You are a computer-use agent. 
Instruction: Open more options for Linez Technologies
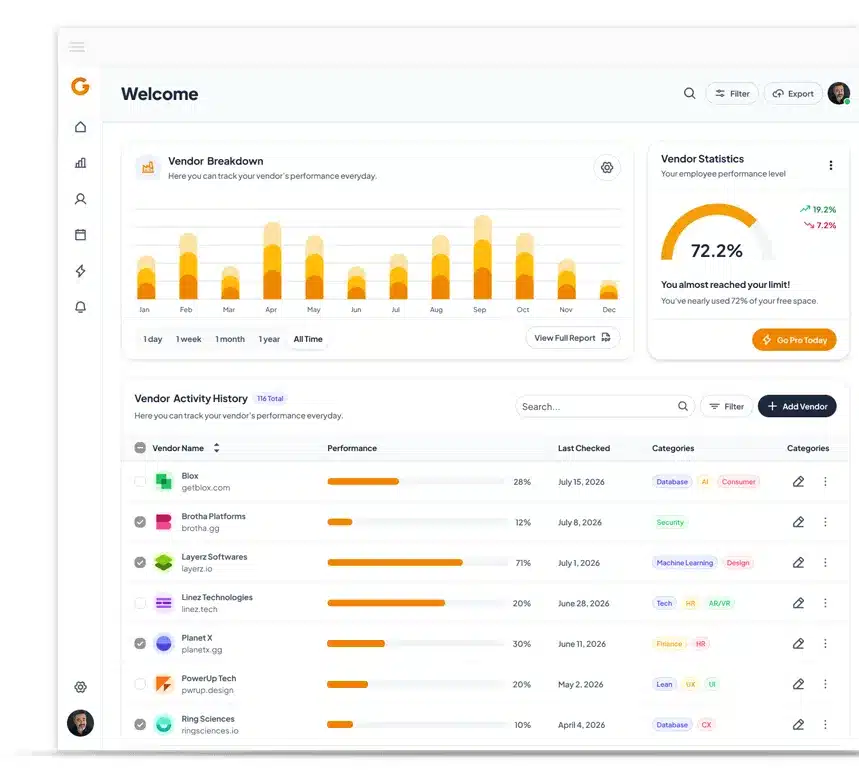(825, 603)
